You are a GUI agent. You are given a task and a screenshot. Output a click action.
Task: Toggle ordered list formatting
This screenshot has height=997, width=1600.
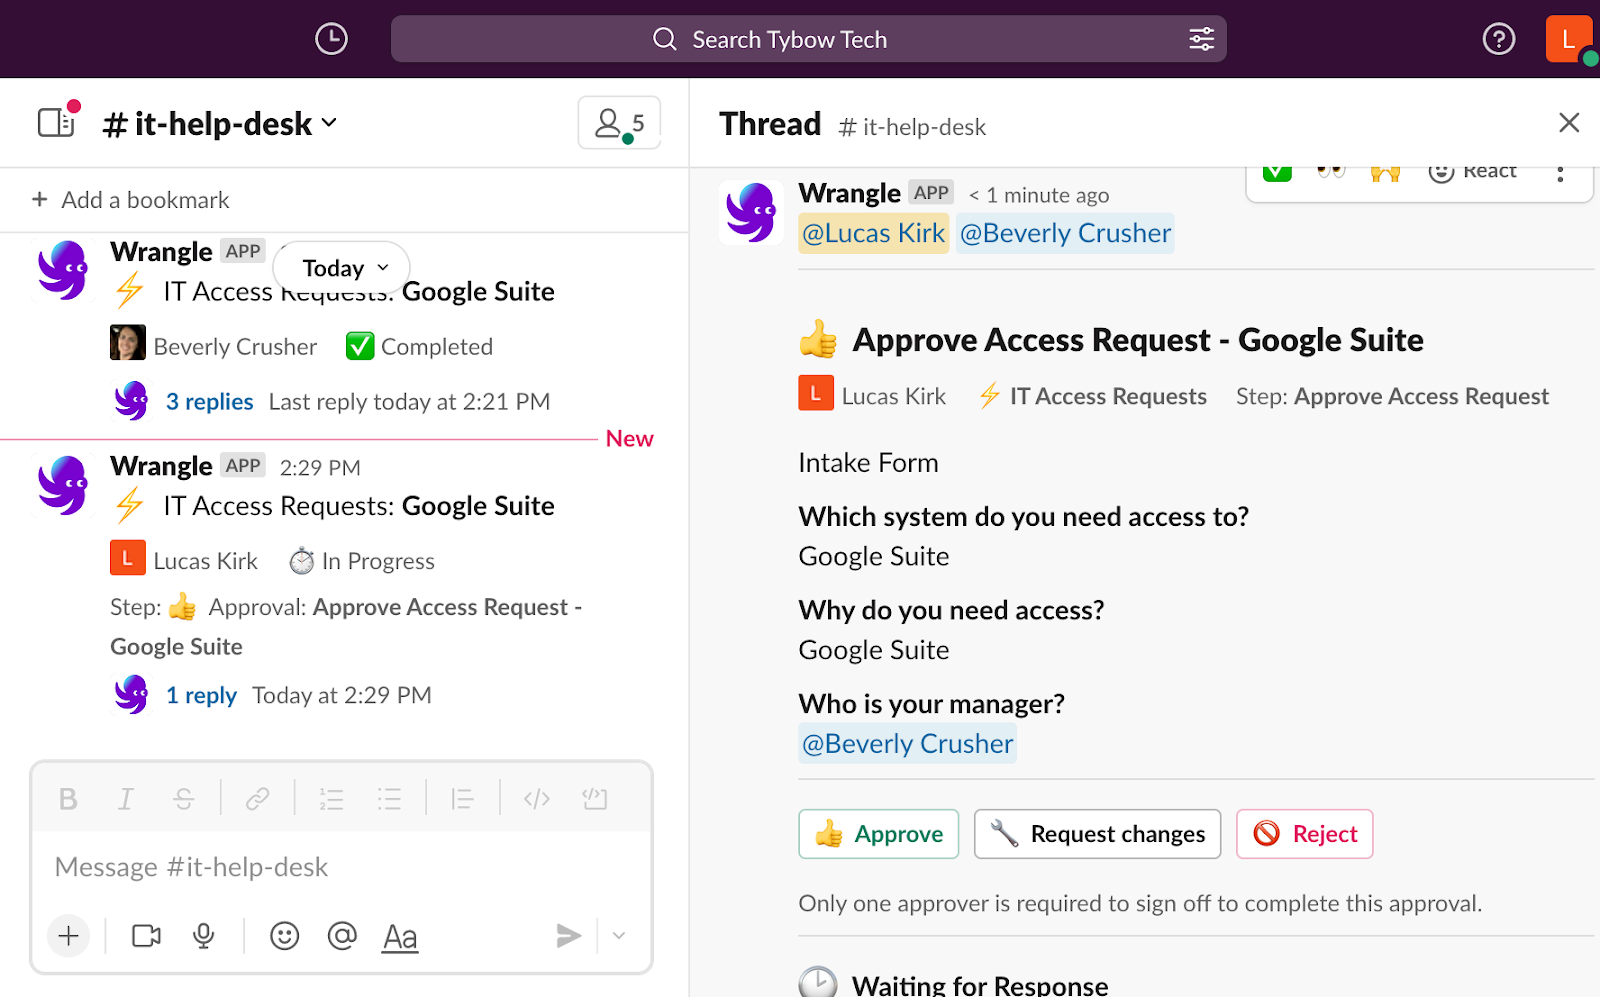pos(331,799)
